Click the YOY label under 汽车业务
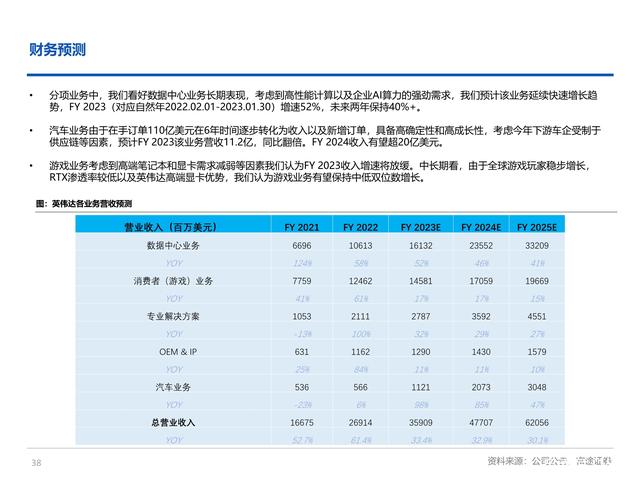 pos(174,405)
